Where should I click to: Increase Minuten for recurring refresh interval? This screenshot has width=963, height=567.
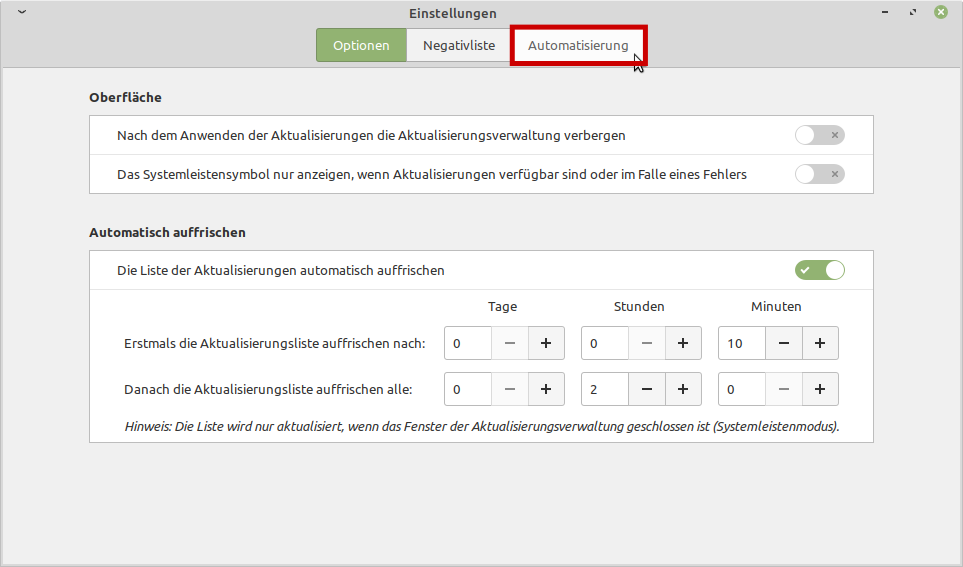[820, 389]
